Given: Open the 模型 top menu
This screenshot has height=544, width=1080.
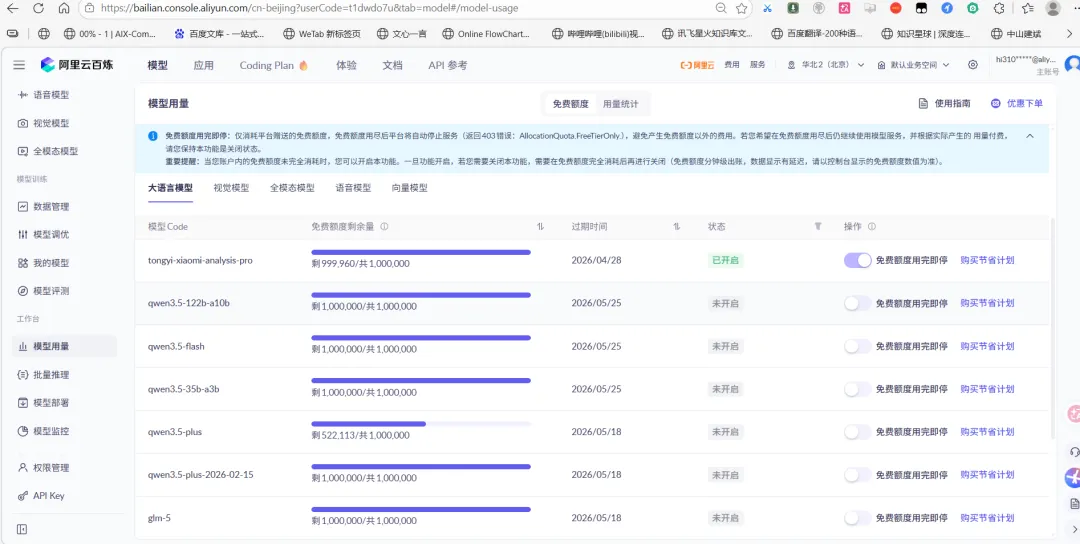Looking at the screenshot, I should click(x=158, y=65).
